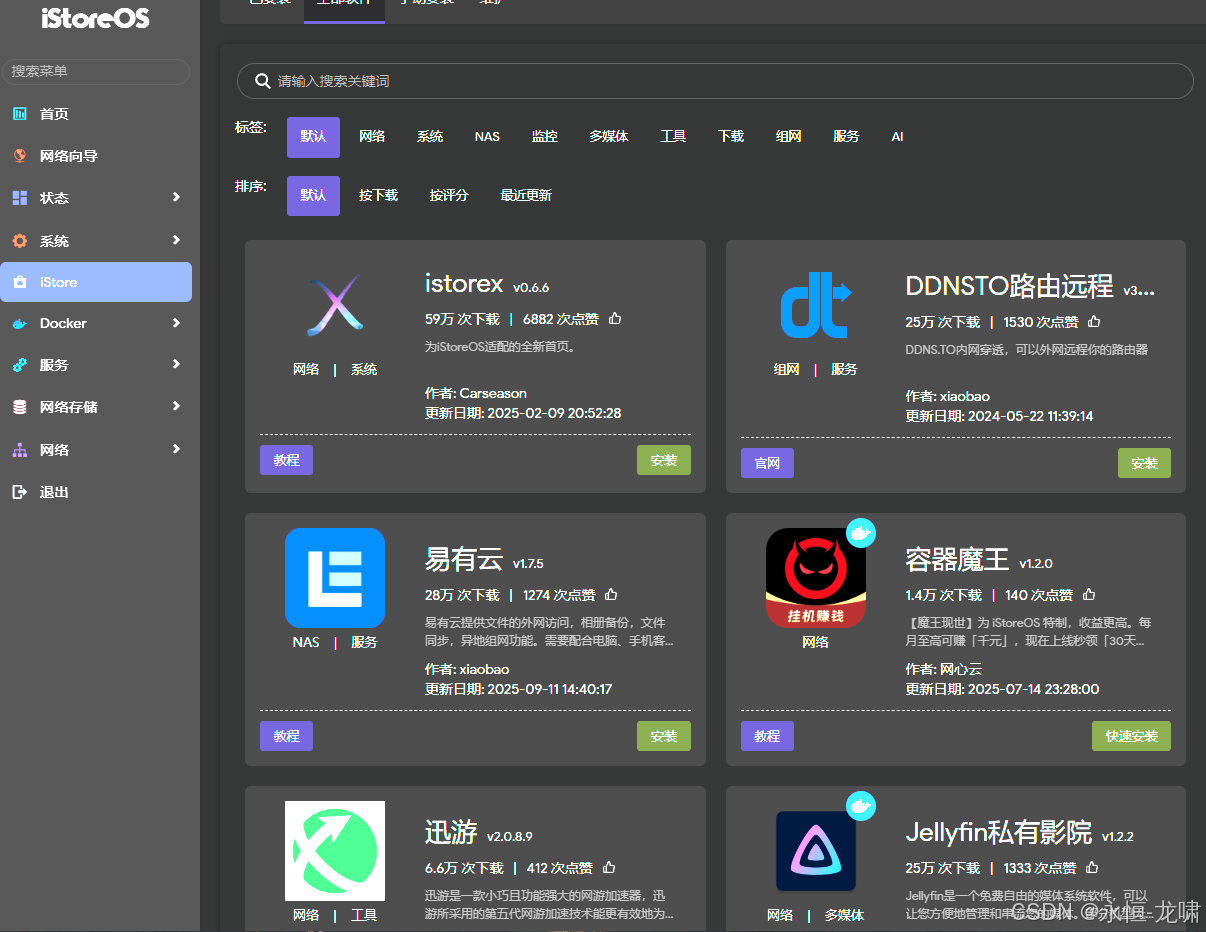This screenshot has width=1206, height=932.
Task: Install 易有云 with 安装 button
Action: 664,736
